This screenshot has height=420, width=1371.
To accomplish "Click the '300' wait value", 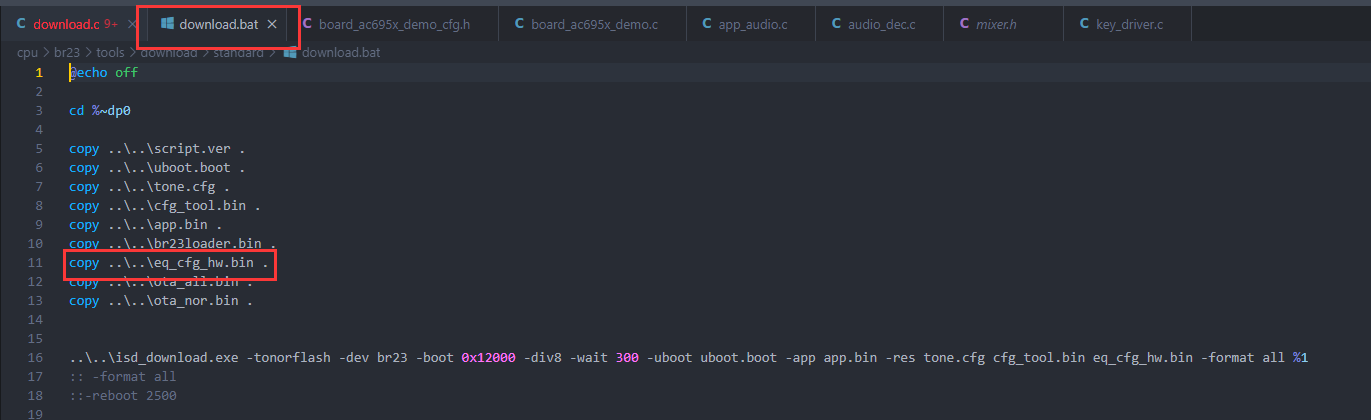I will pyautogui.click(x=627, y=358).
